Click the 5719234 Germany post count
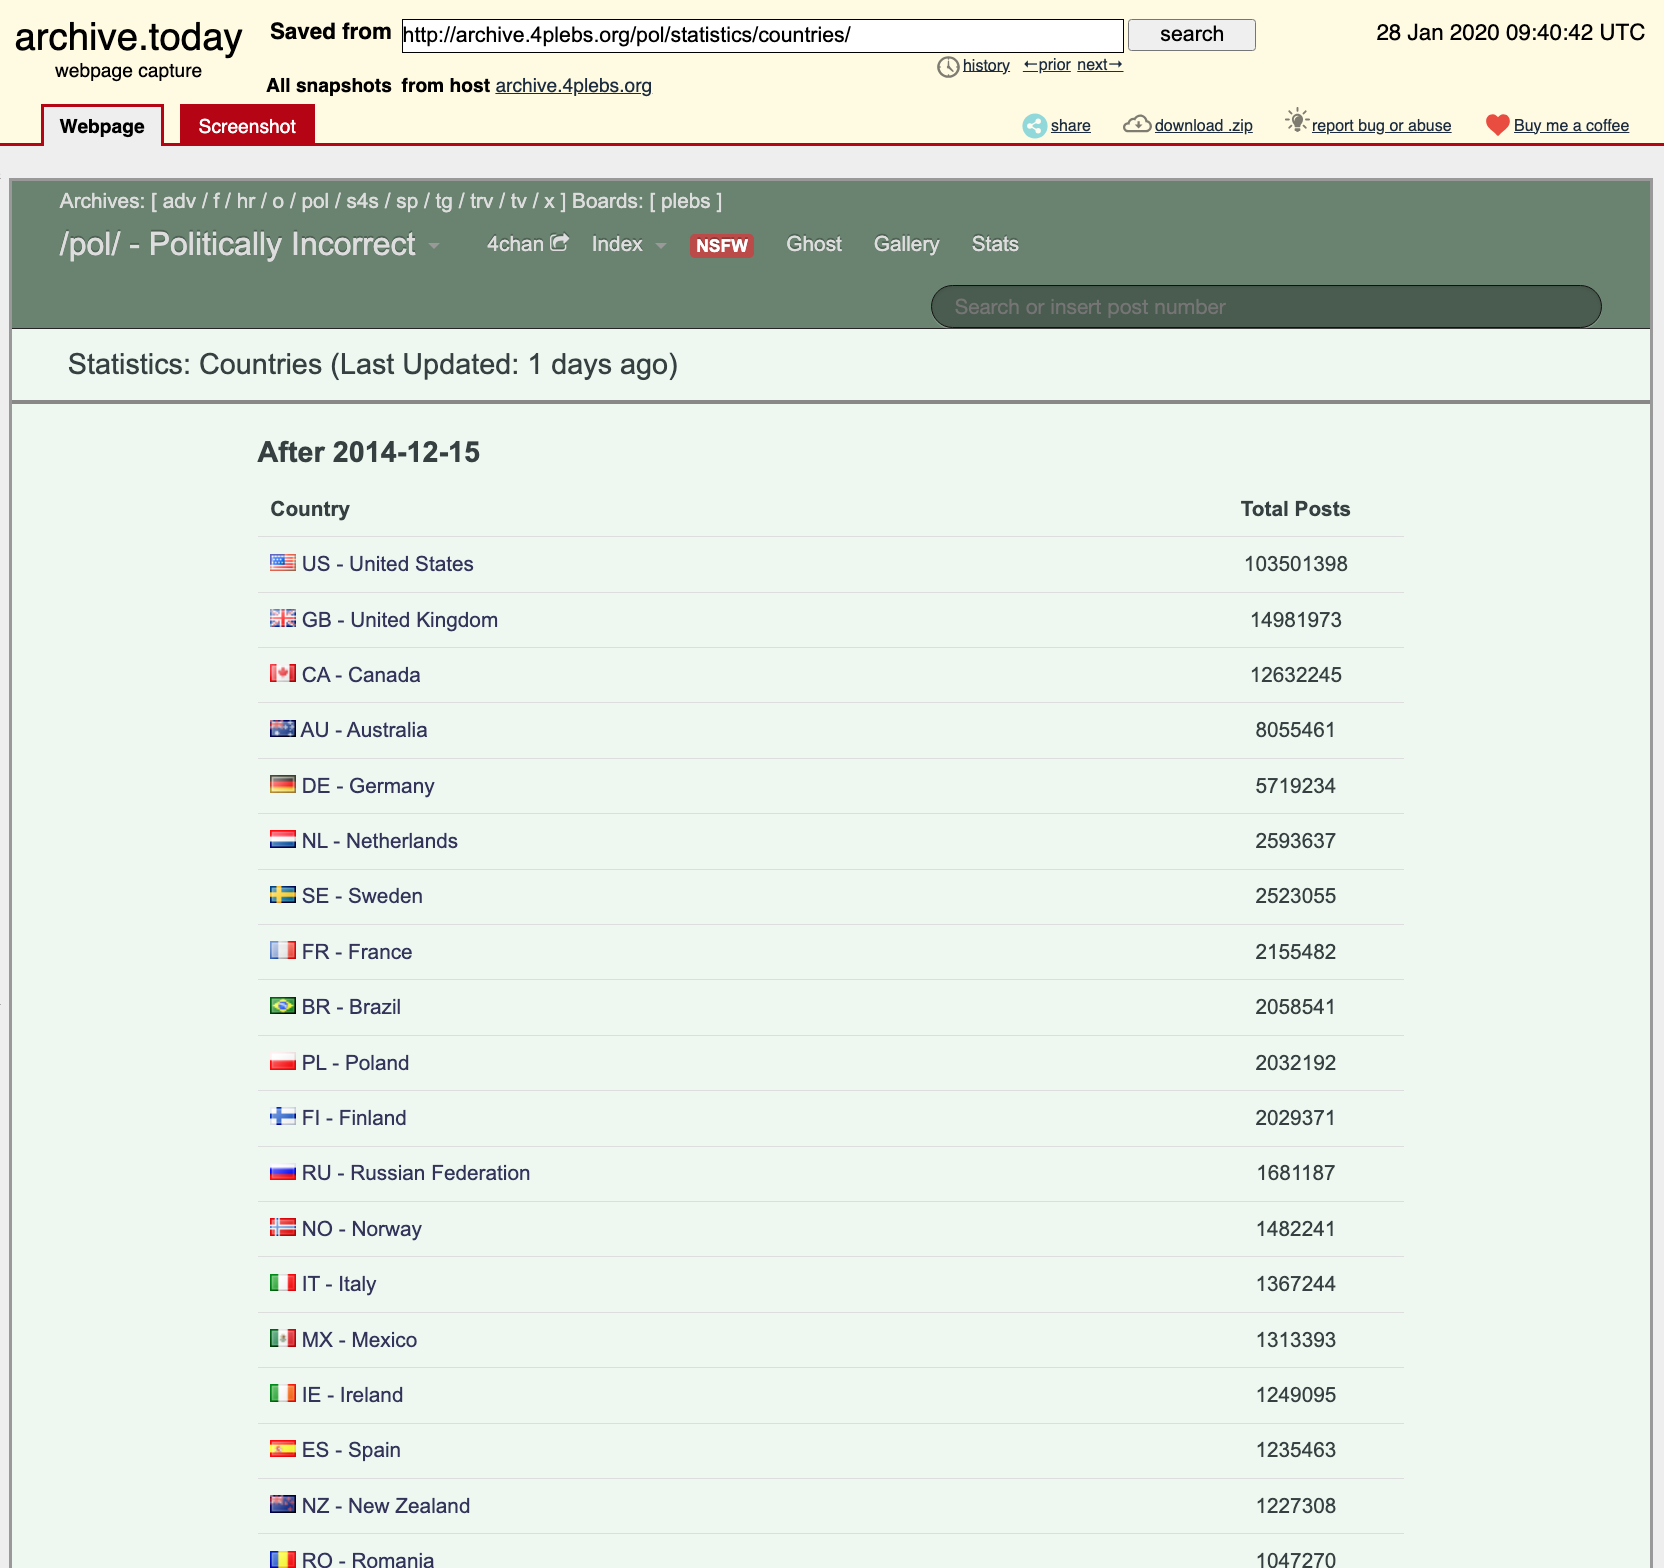Screen dimensions: 1664x1568 [x=1295, y=786]
